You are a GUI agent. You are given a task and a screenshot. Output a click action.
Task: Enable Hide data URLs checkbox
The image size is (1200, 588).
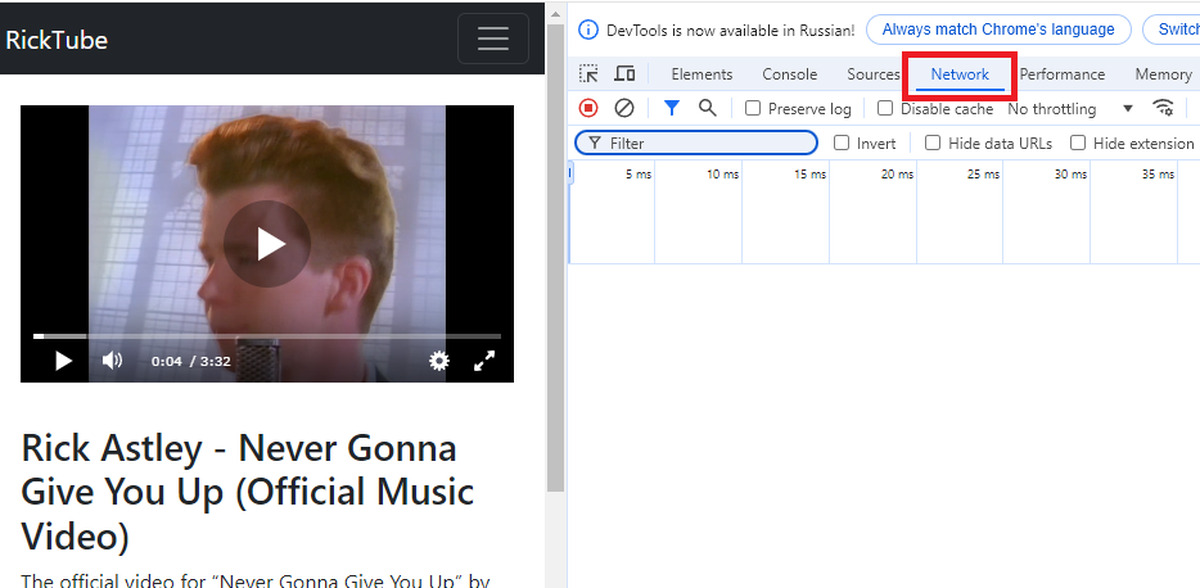pyautogui.click(x=933, y=143)
